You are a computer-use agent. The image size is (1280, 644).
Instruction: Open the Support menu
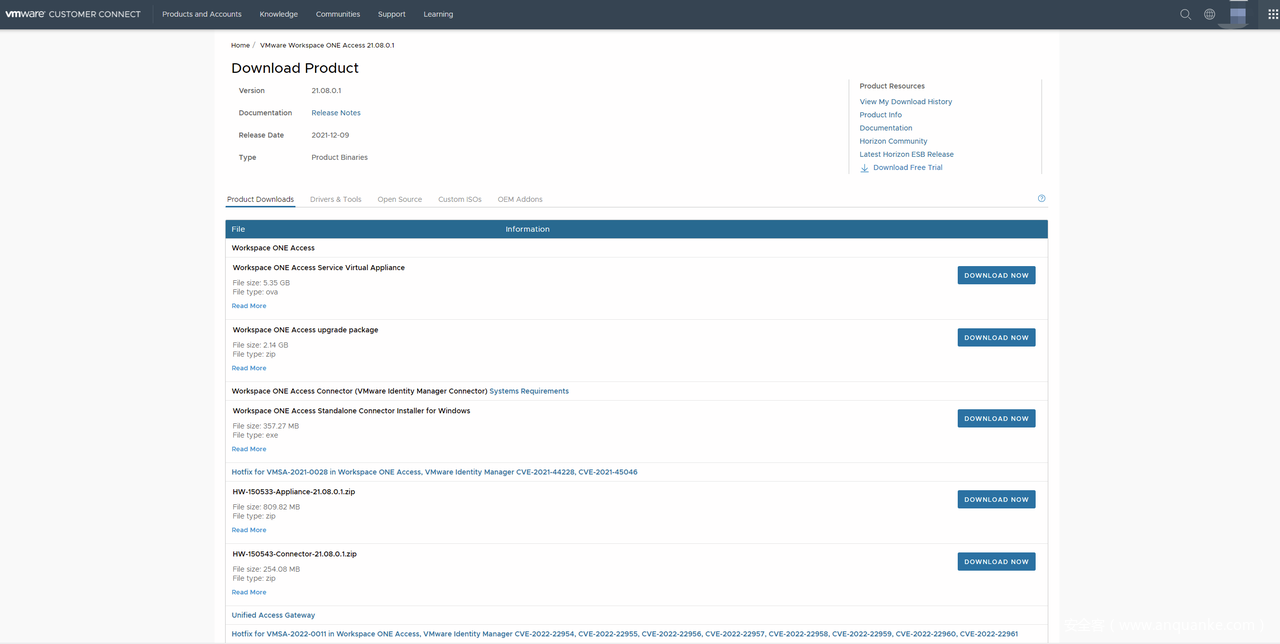point(391,14)
